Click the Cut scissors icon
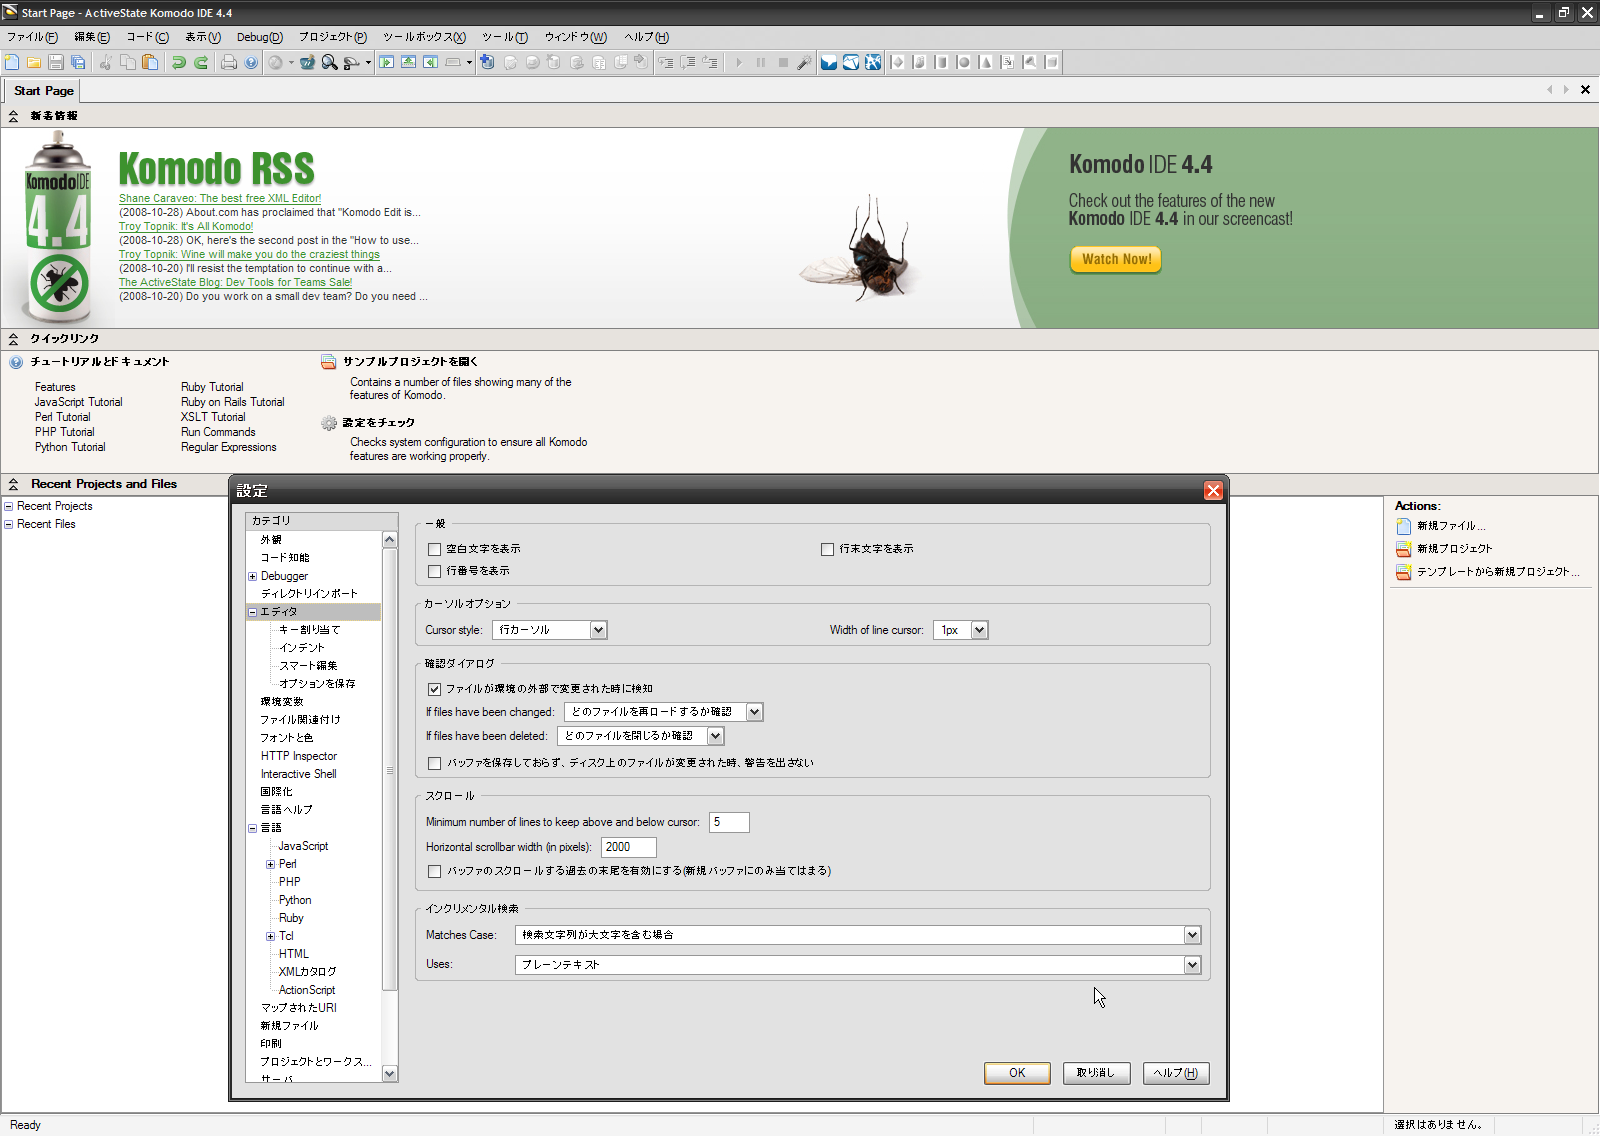 point(105,62)
